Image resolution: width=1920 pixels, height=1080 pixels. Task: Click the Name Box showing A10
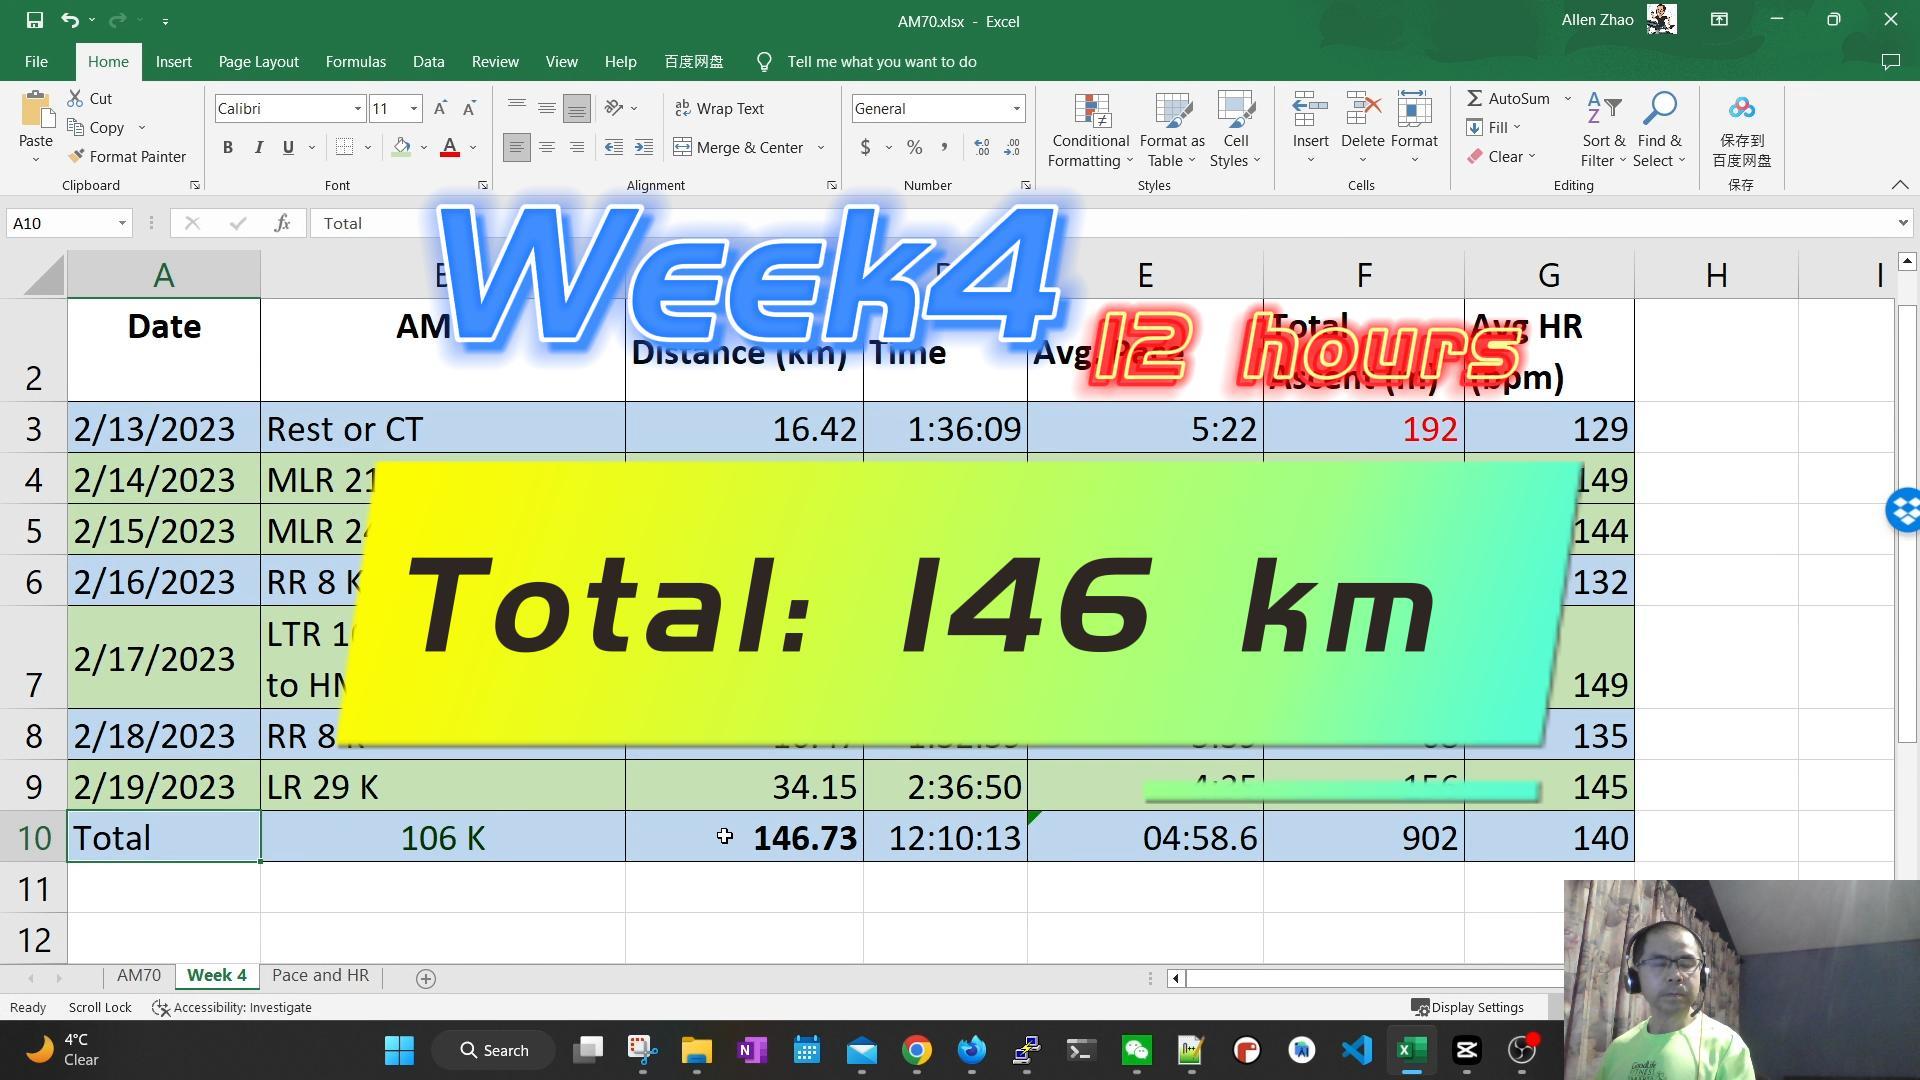tap(68, 223)
